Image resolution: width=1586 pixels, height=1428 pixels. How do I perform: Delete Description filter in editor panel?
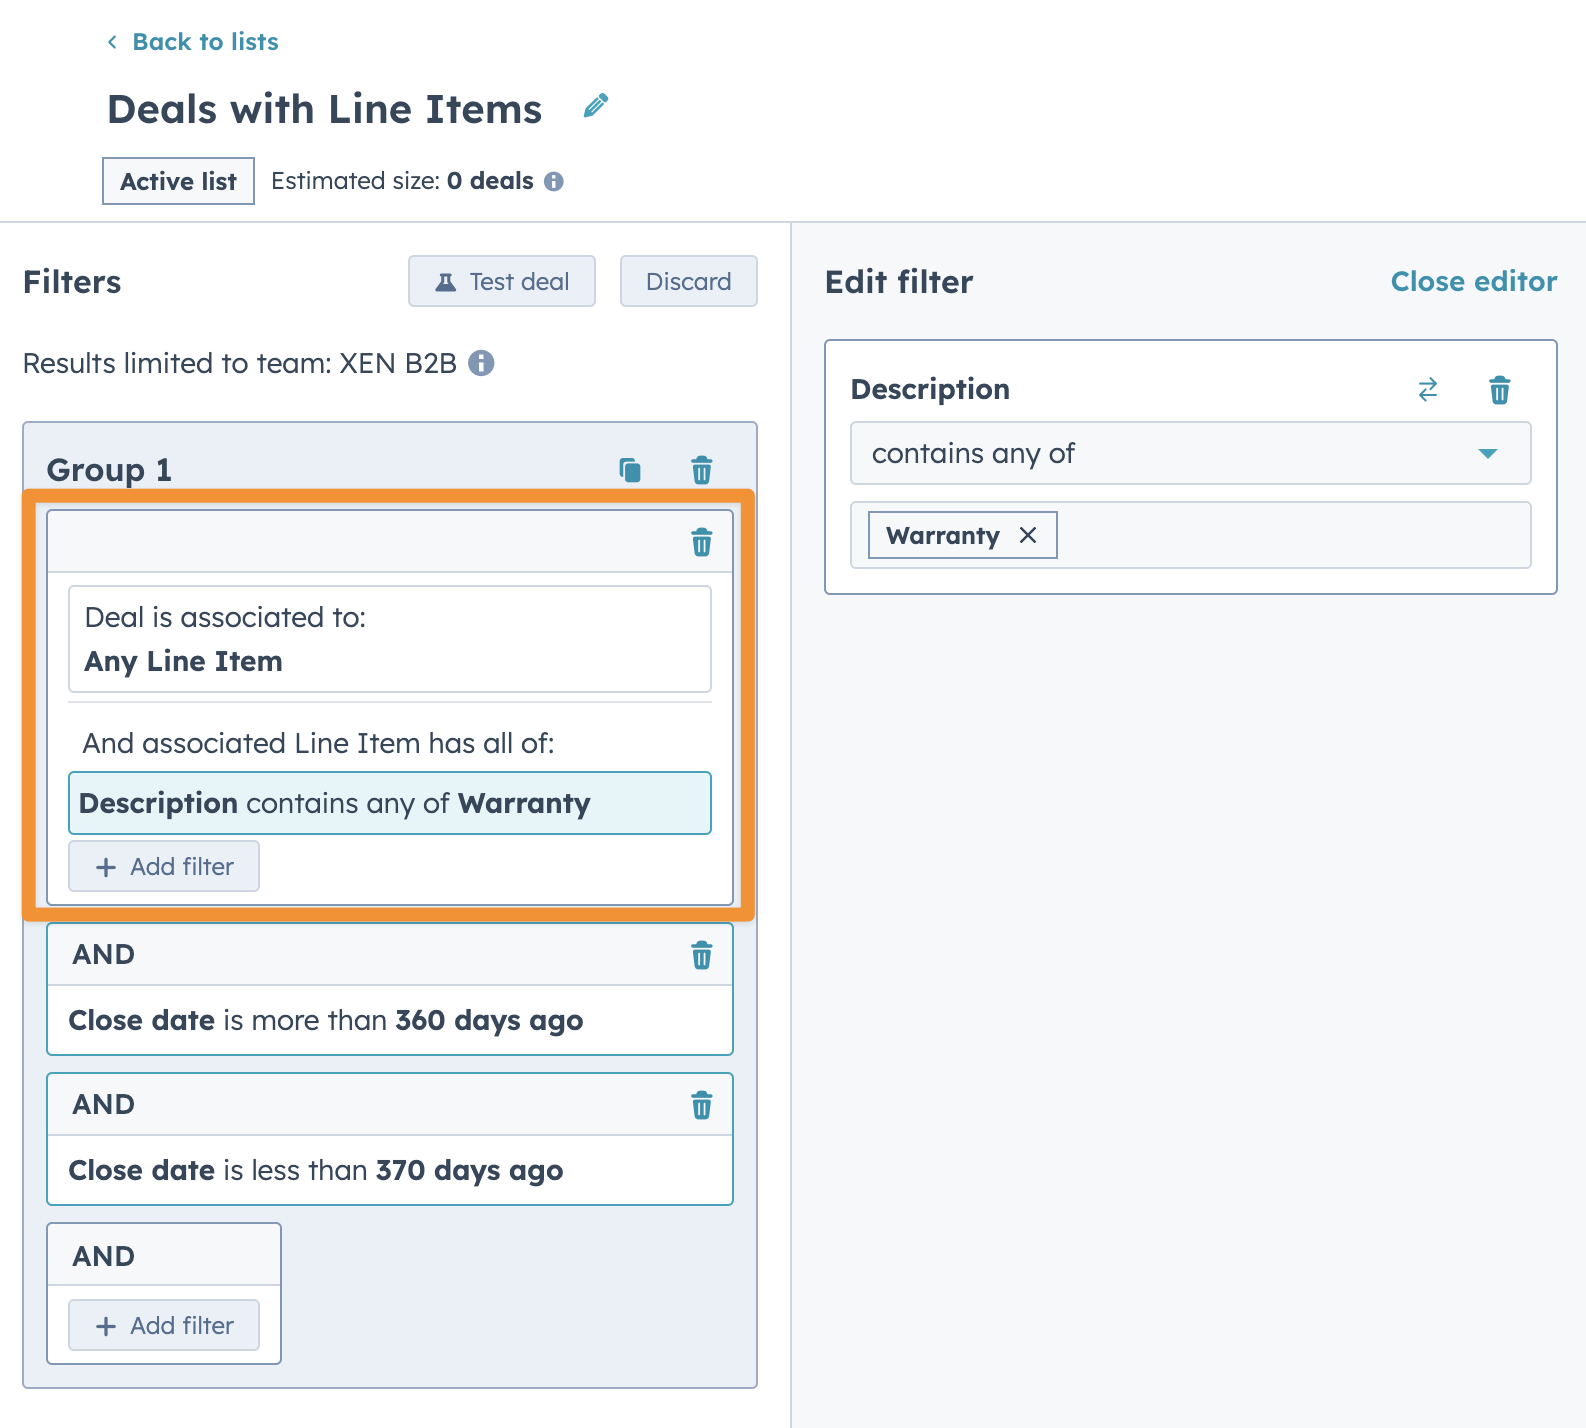(x=1499, y=389)
